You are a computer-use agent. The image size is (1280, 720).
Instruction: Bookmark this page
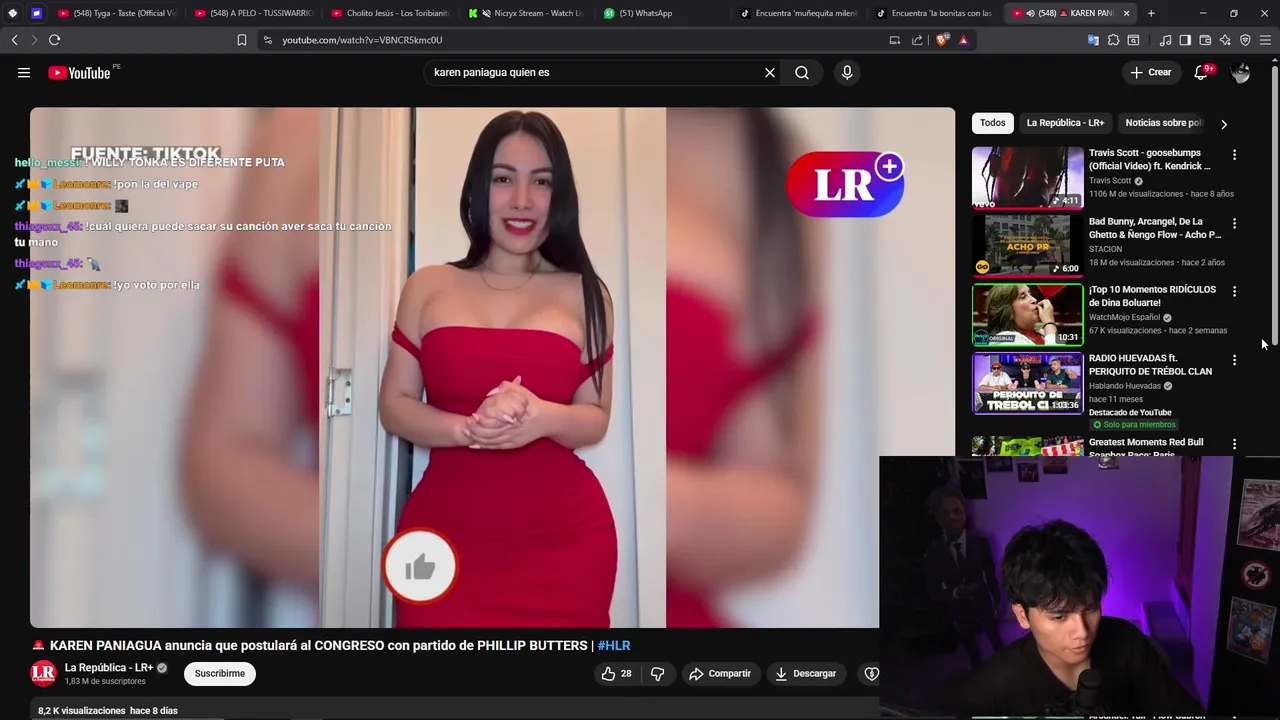pyautogui.click(x=241, y=40)
